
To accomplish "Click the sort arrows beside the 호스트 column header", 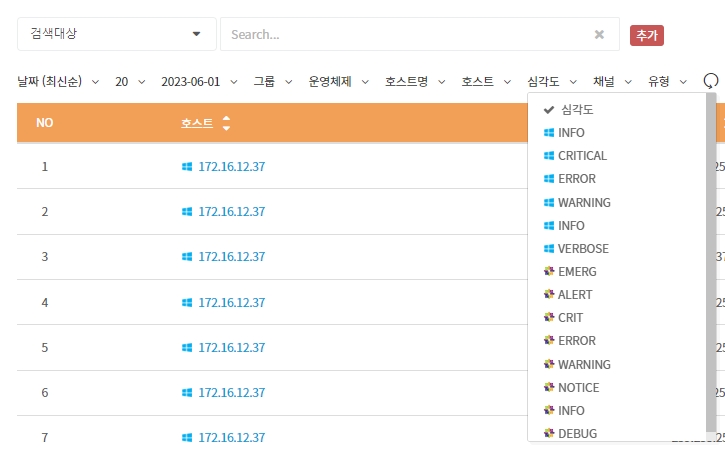I will click(x=226, y=123).
